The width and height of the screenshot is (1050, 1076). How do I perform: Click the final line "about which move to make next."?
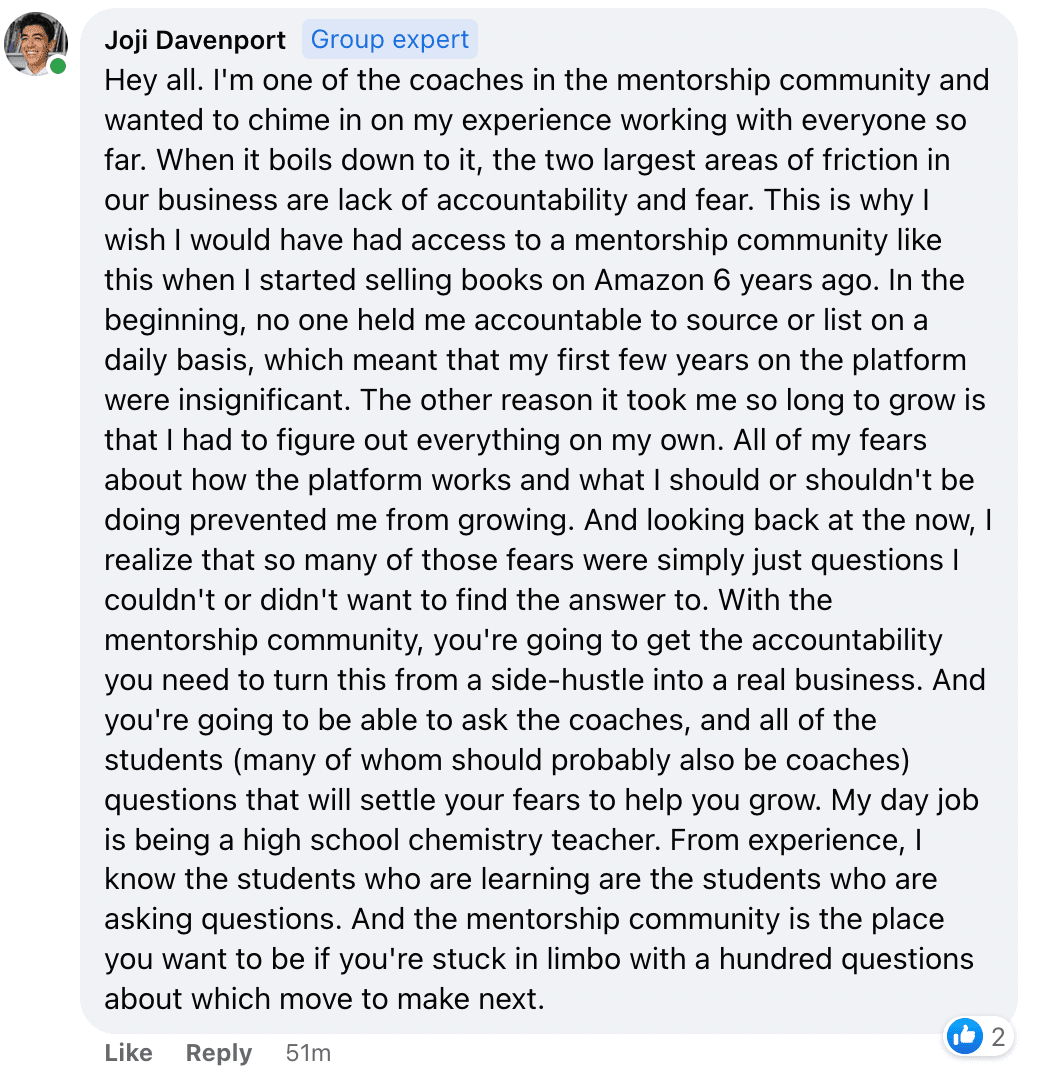point(324,1000)
